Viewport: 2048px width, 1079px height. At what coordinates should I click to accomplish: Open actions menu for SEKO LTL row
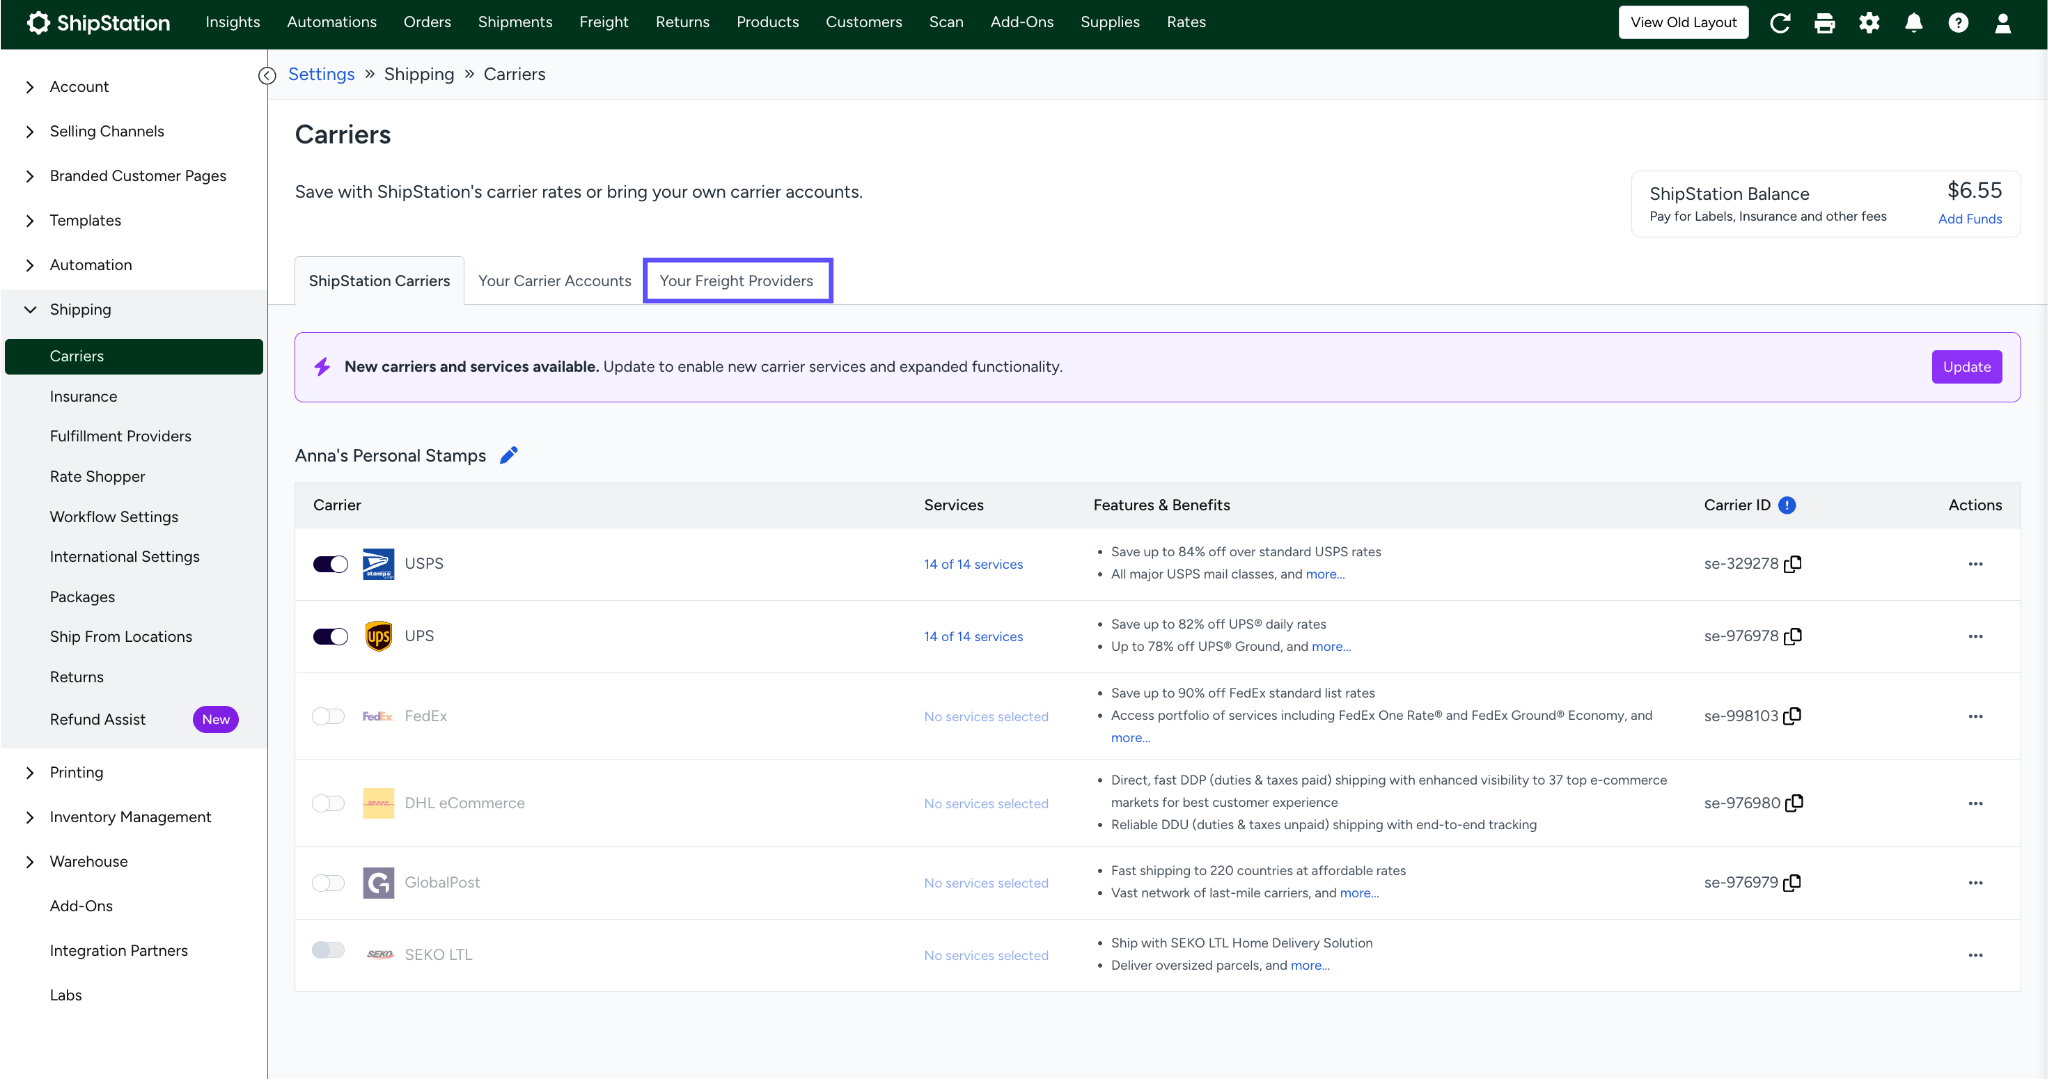point(1975,955)
